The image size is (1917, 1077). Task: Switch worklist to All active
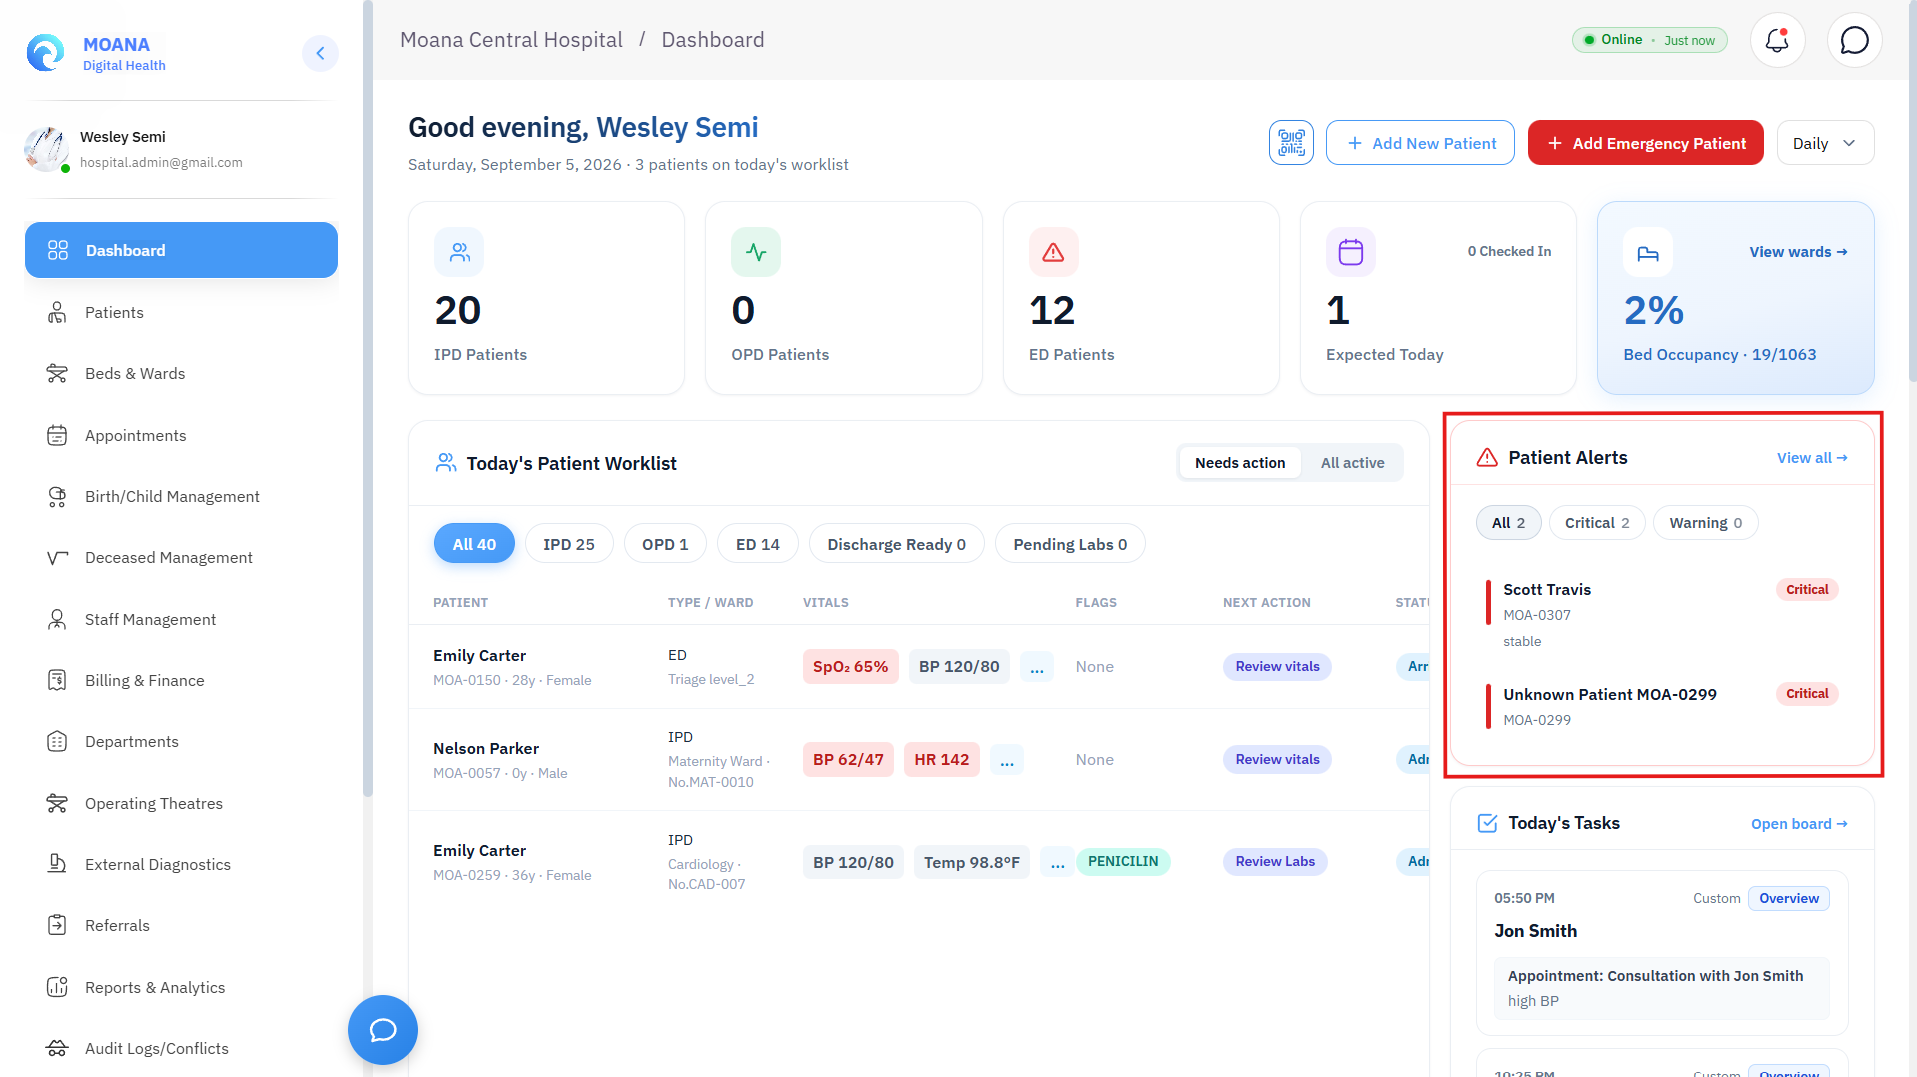point(1352,463)
